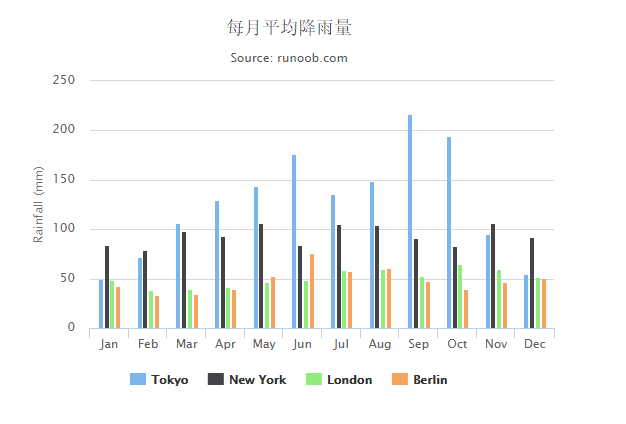Viewport: 626px width, 424px height.
Task: Click the orange Berlin bar in Jun
Action: [x=311, y=291]
